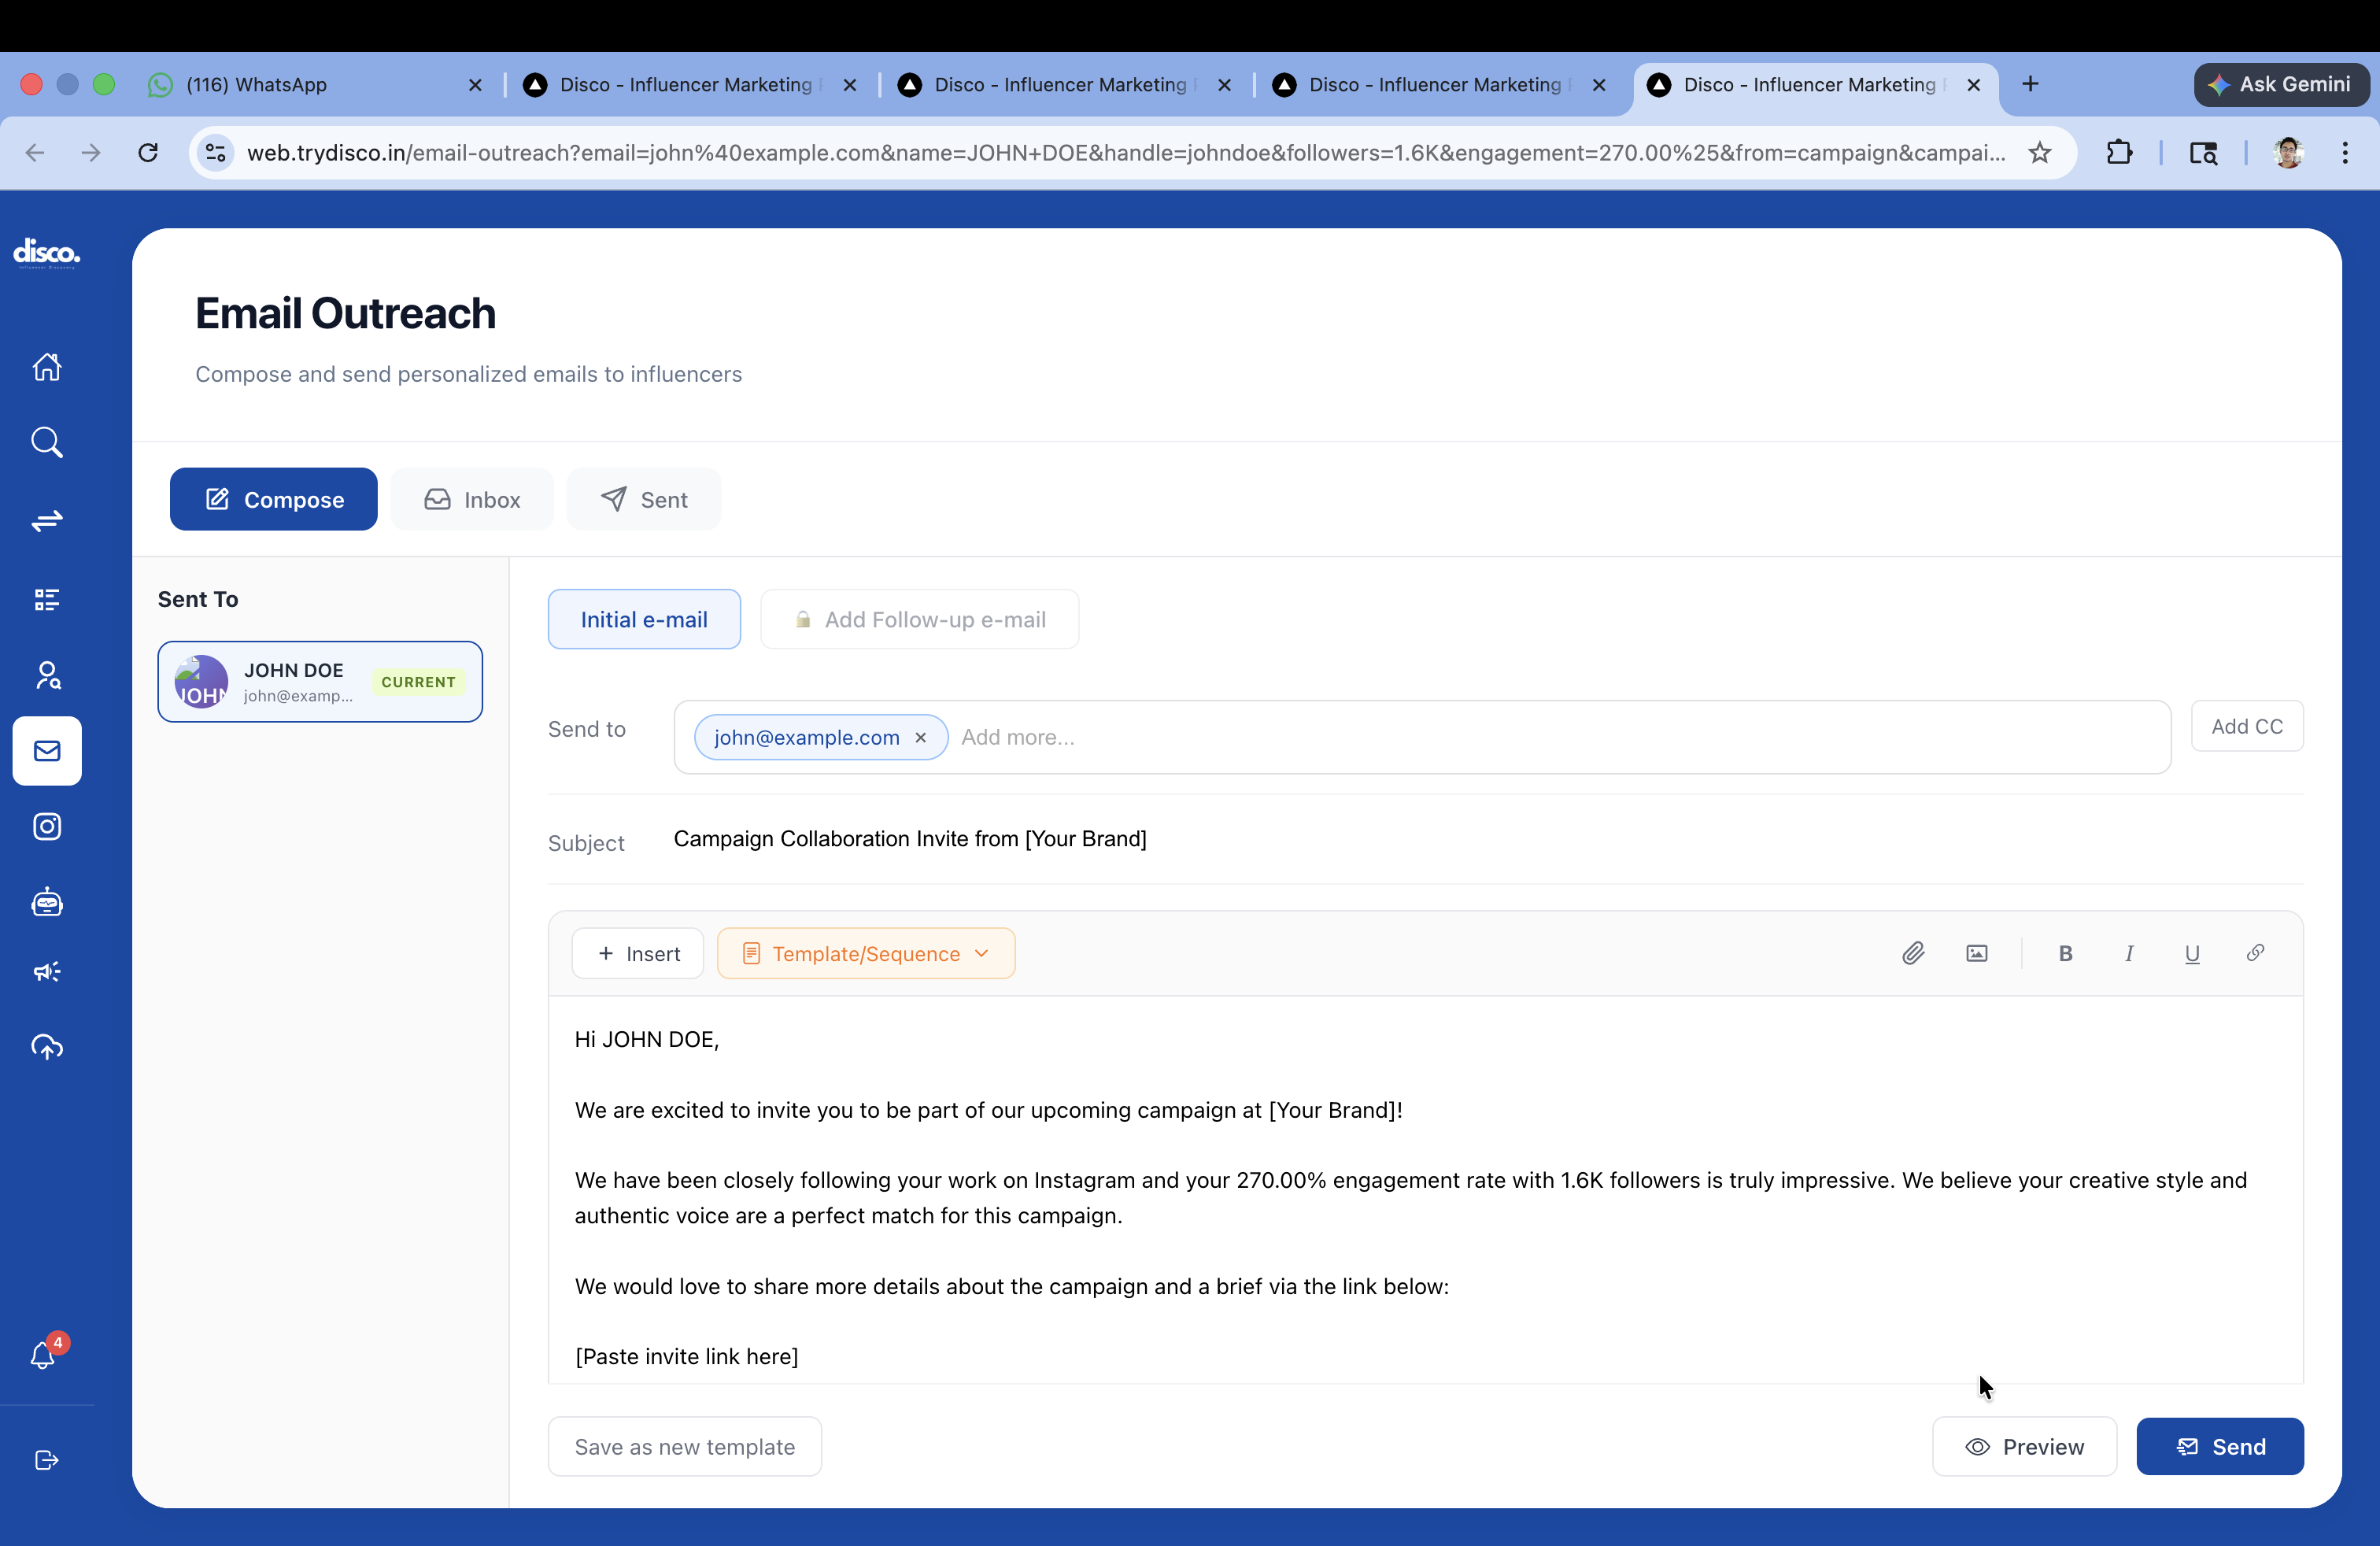Switch to the Inbox tab
Viewport: 2380px width, 1546px height.
(472, 499)
